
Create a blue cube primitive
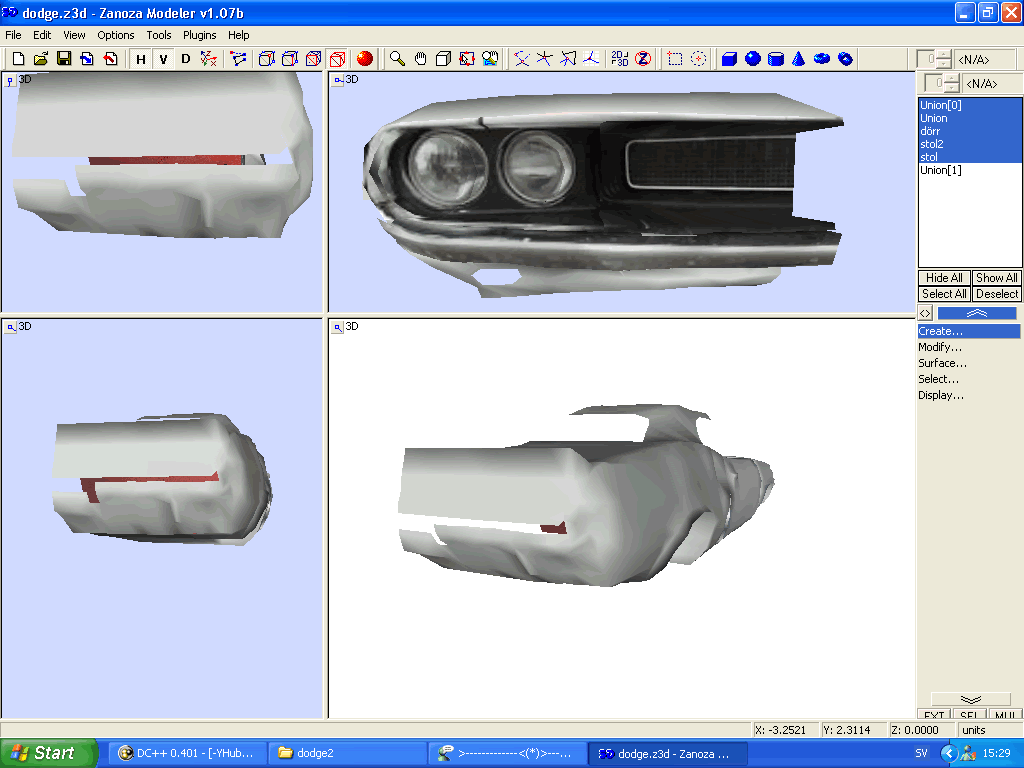[729, 59]
